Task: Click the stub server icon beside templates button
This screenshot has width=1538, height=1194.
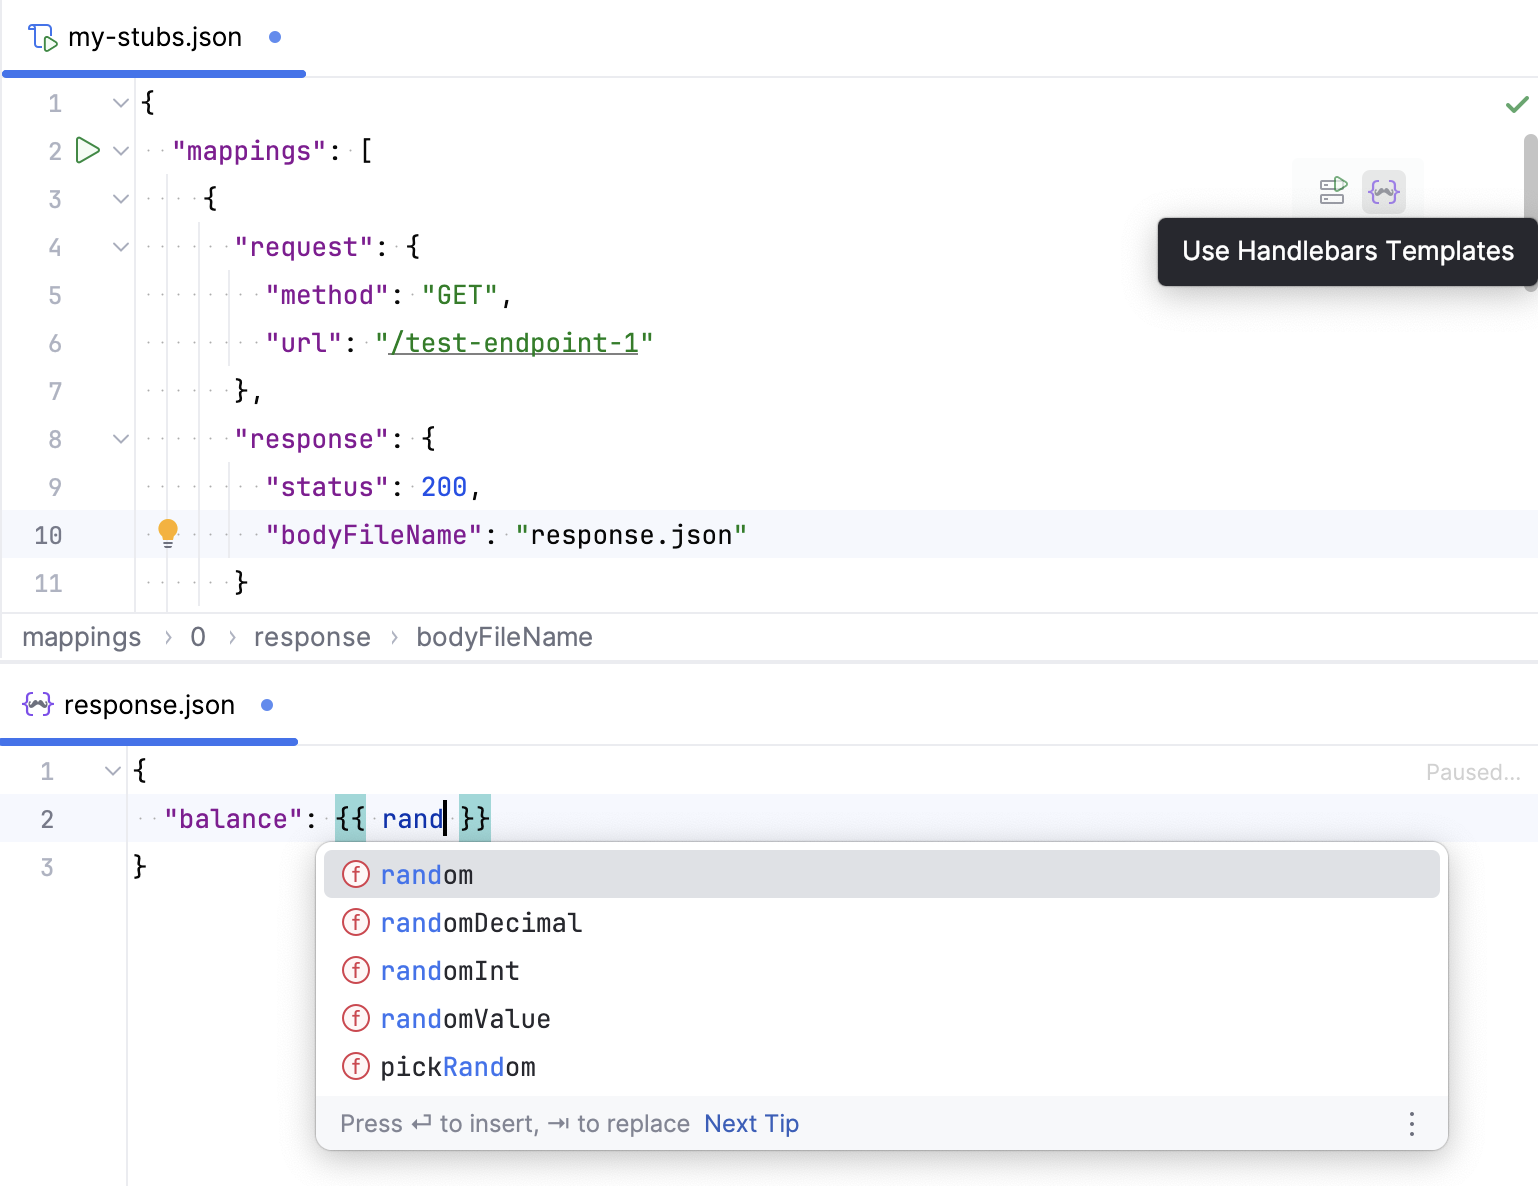Action: tap(1332, 191)
